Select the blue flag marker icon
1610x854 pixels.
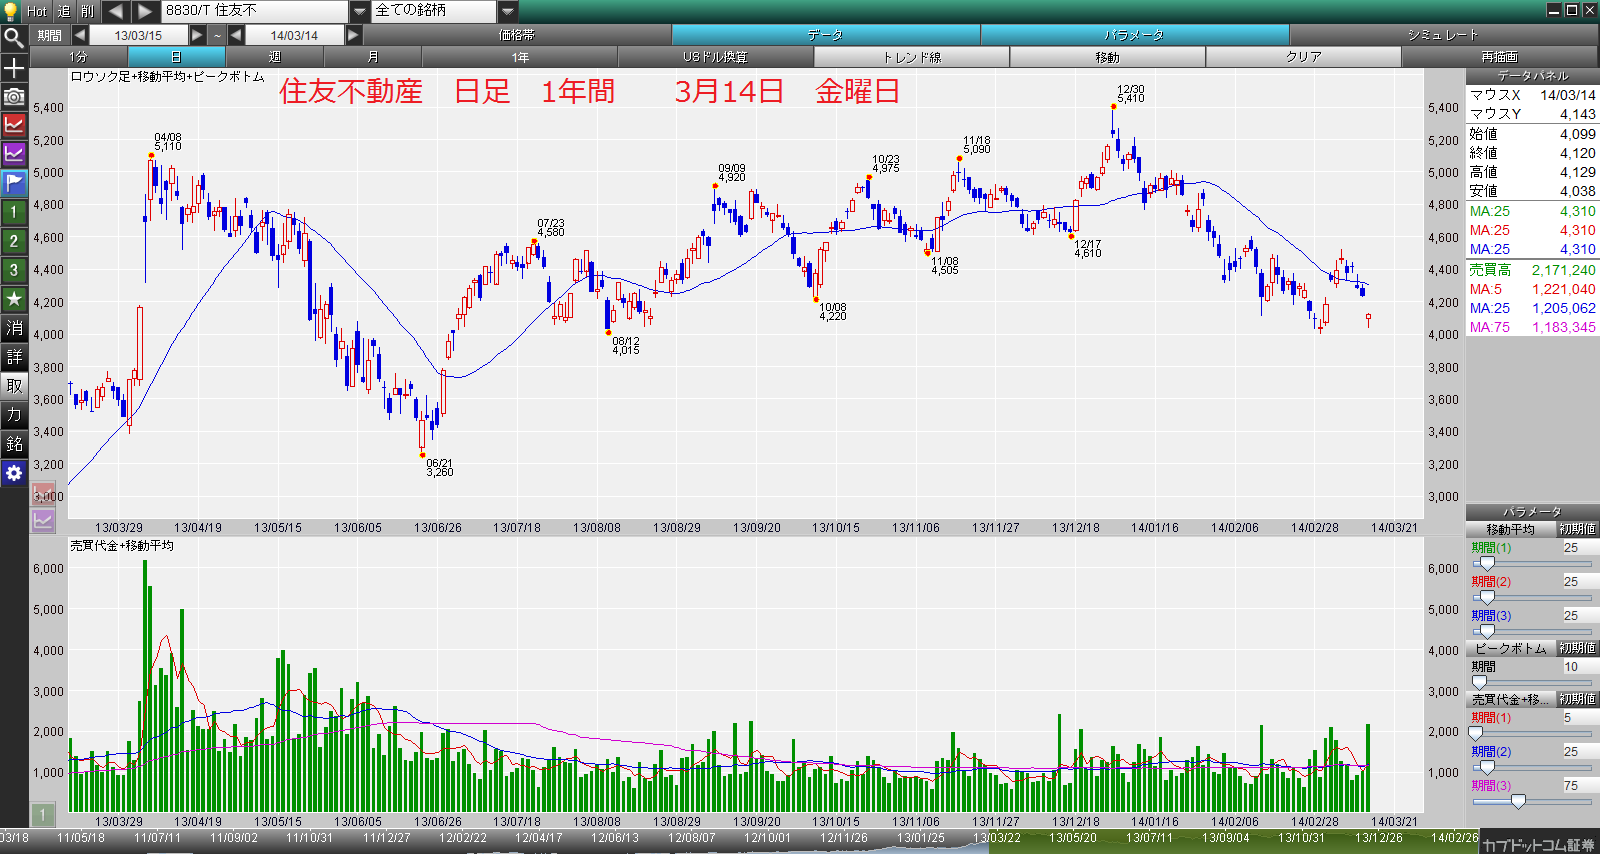click(14, 183)
